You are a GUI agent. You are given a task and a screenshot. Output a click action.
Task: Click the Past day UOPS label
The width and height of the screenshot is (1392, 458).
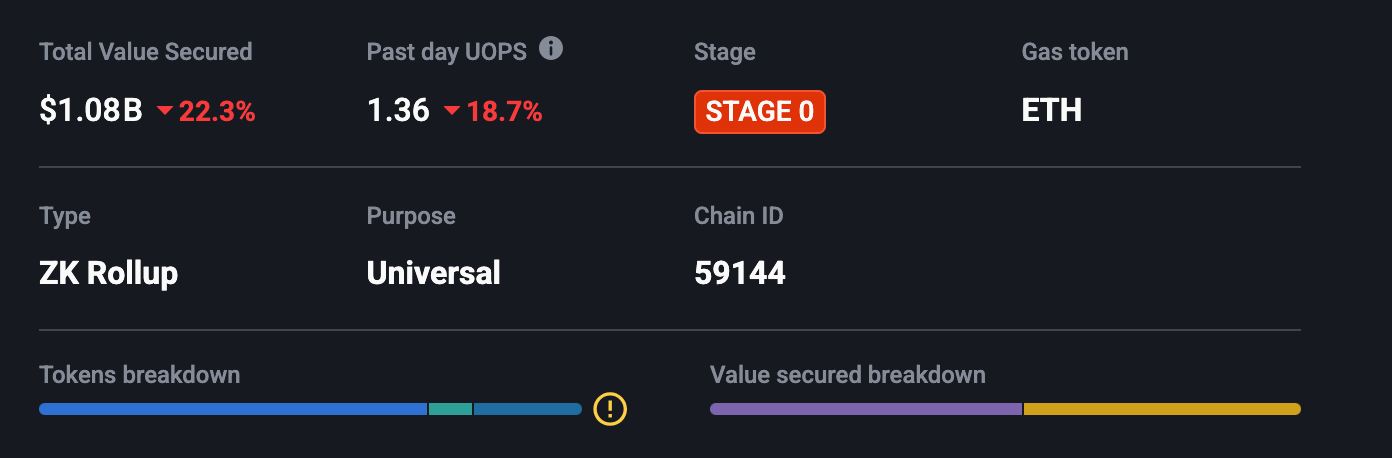click(x=446, y=51)
